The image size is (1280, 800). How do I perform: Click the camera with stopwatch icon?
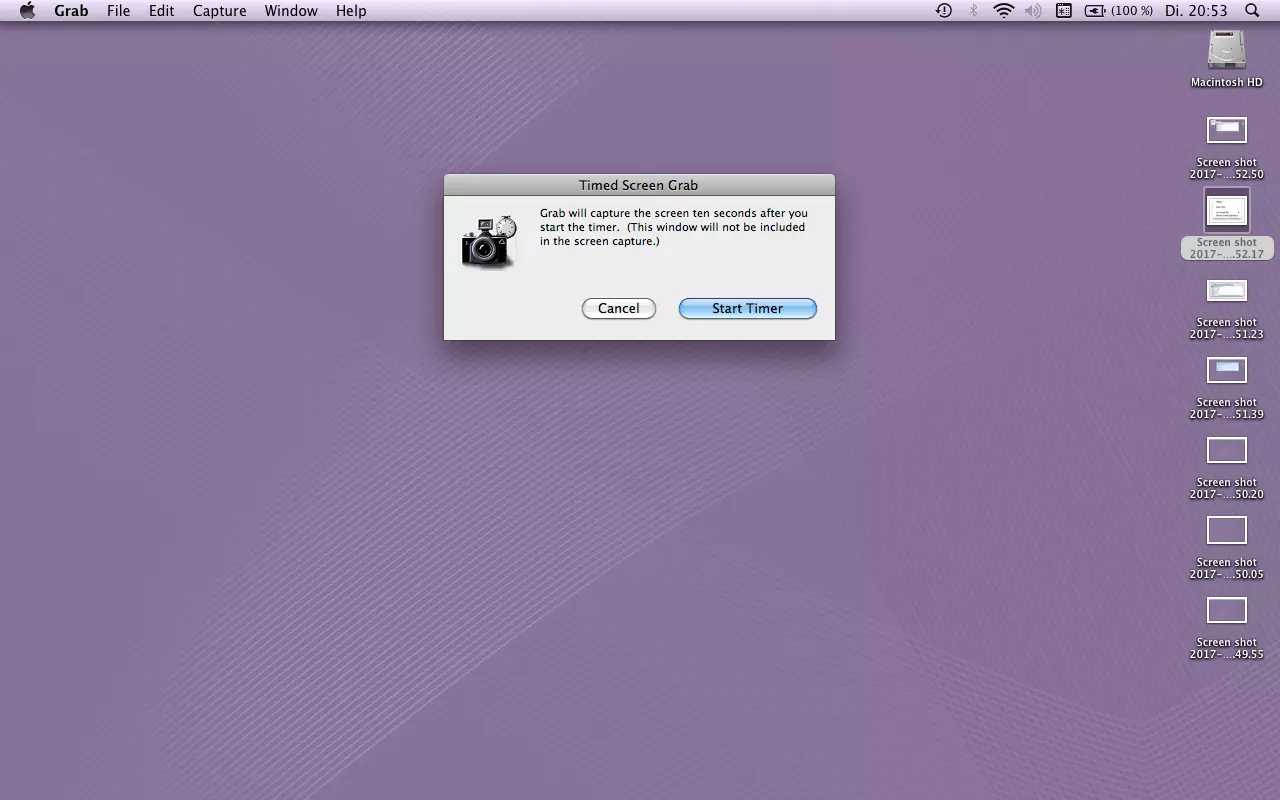(489, 242)
